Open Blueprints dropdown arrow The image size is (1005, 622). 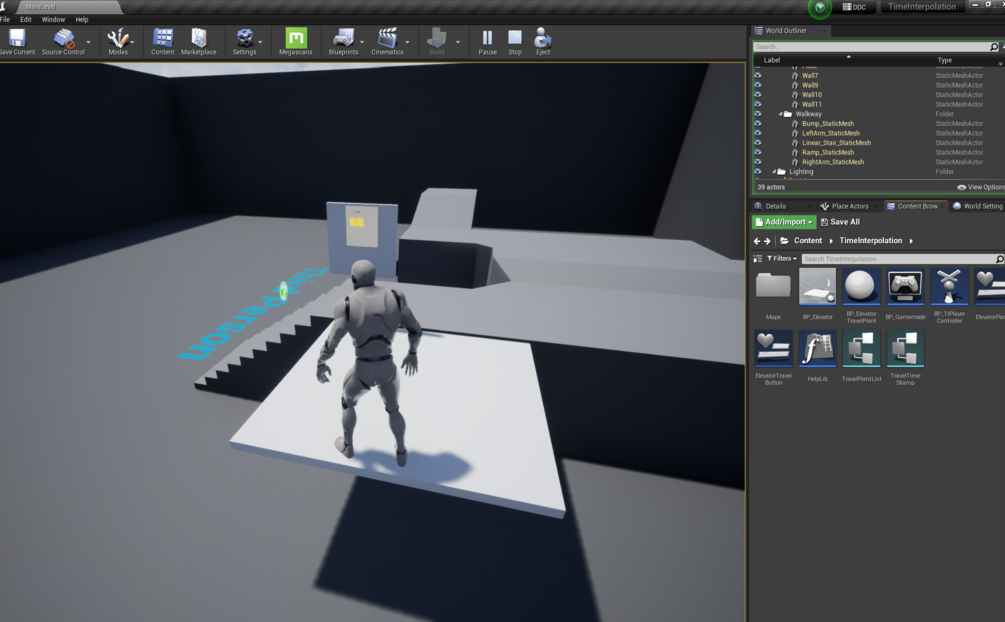pos(361,42)
